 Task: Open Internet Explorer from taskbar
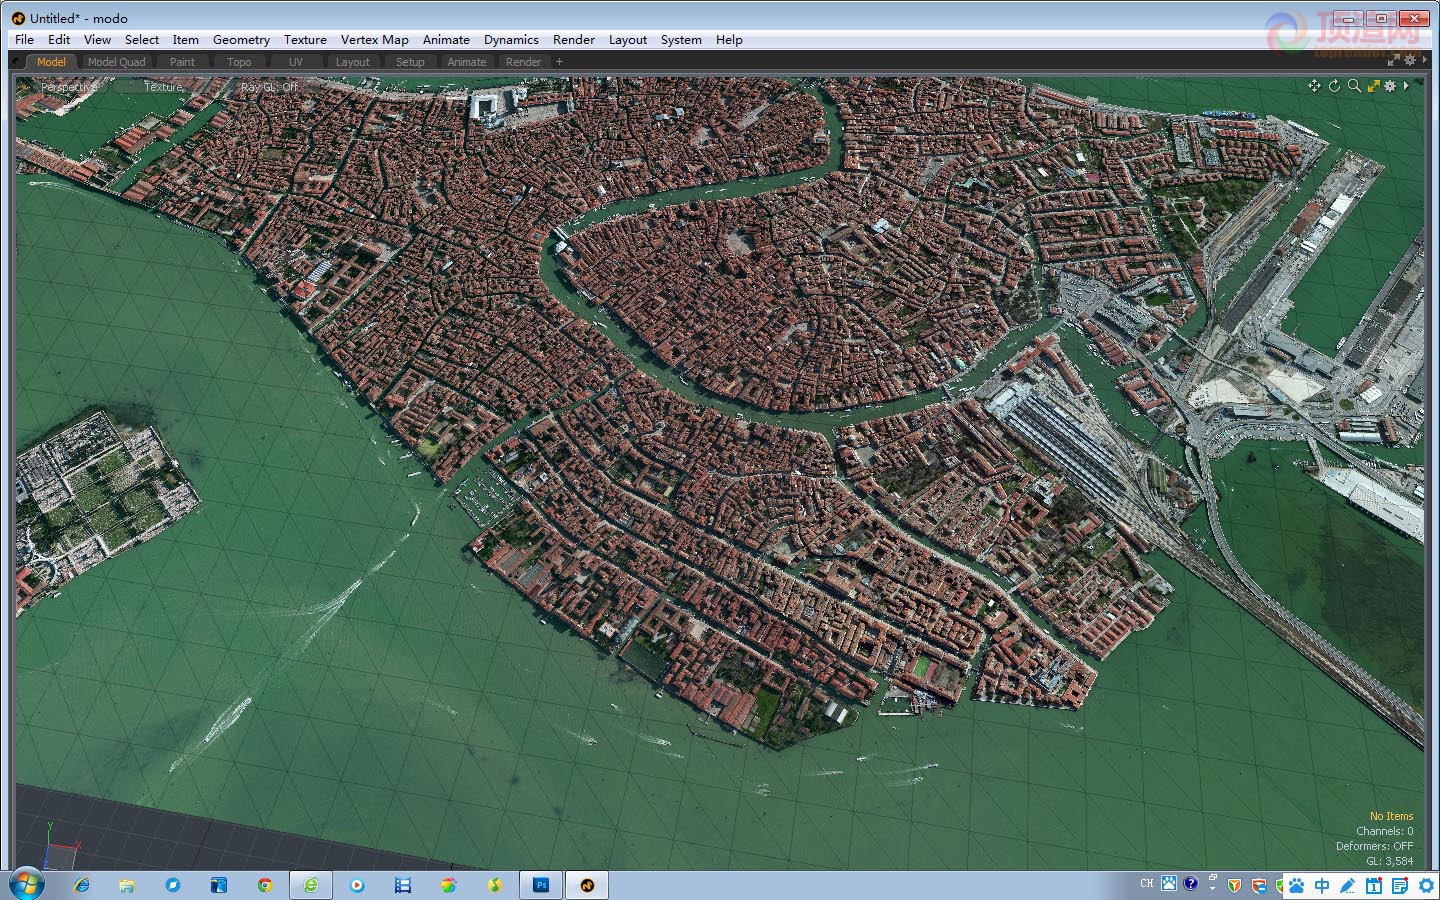(x=82, y=885)
